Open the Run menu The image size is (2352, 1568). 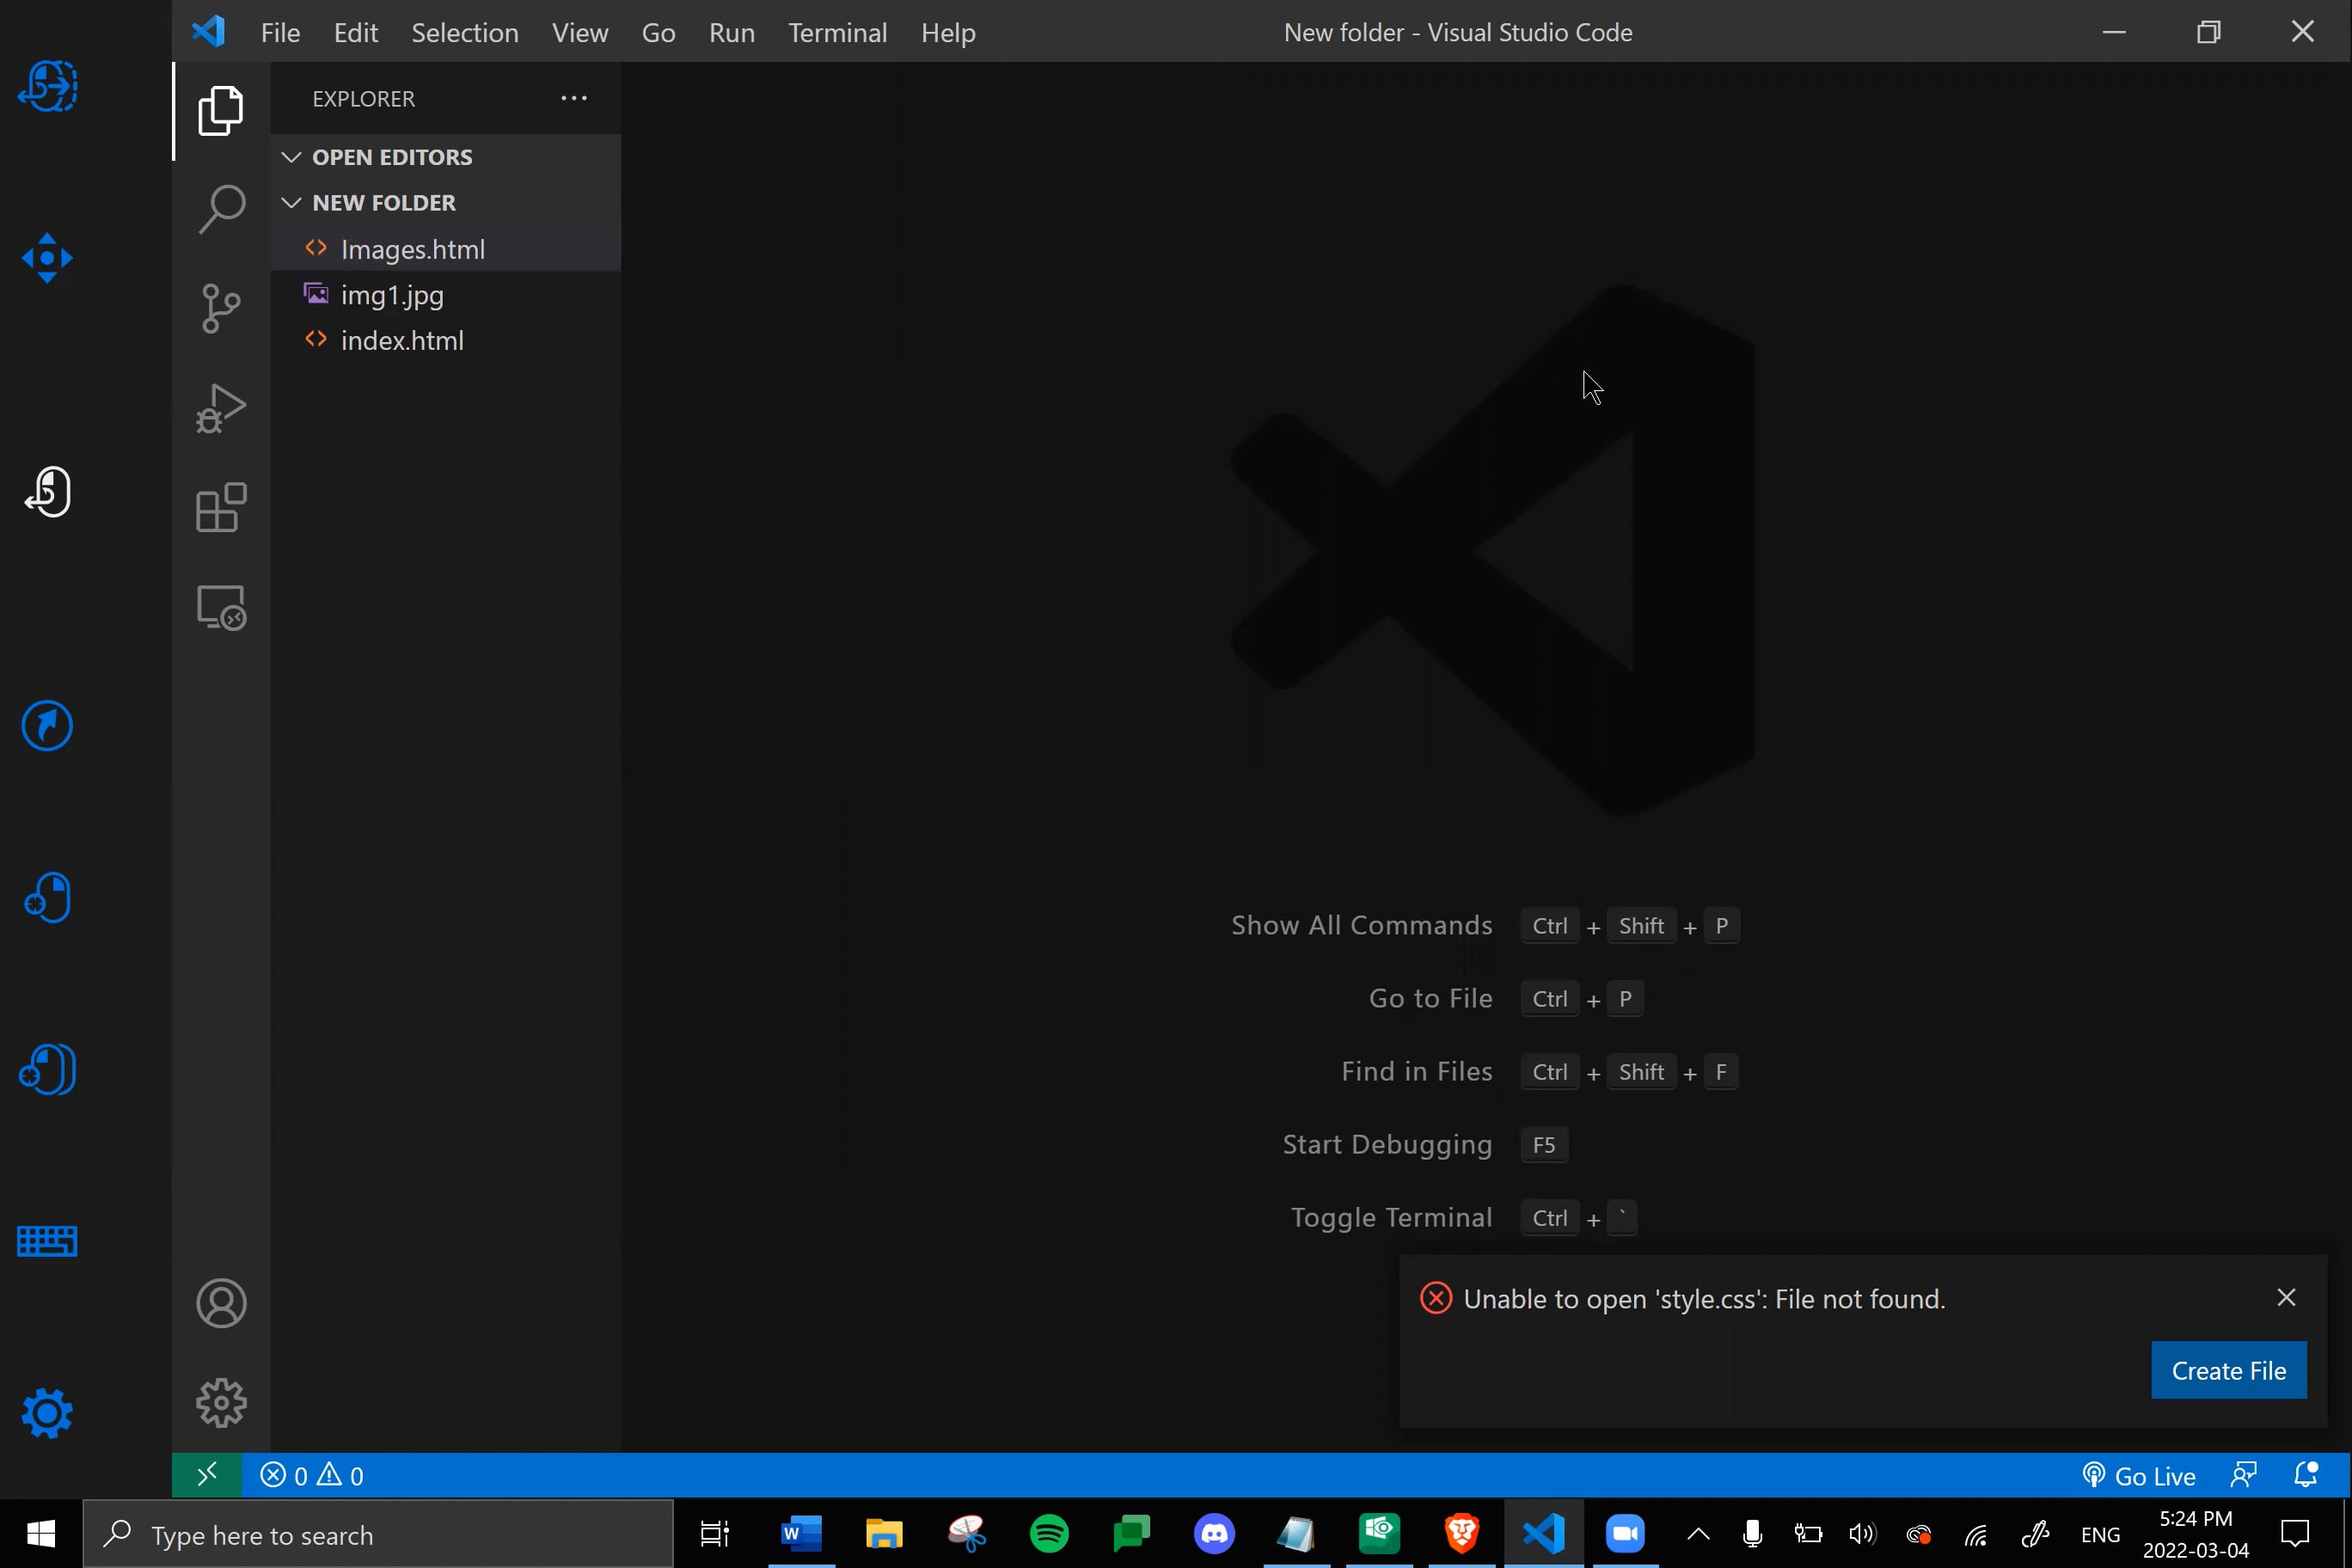point(731,32)
